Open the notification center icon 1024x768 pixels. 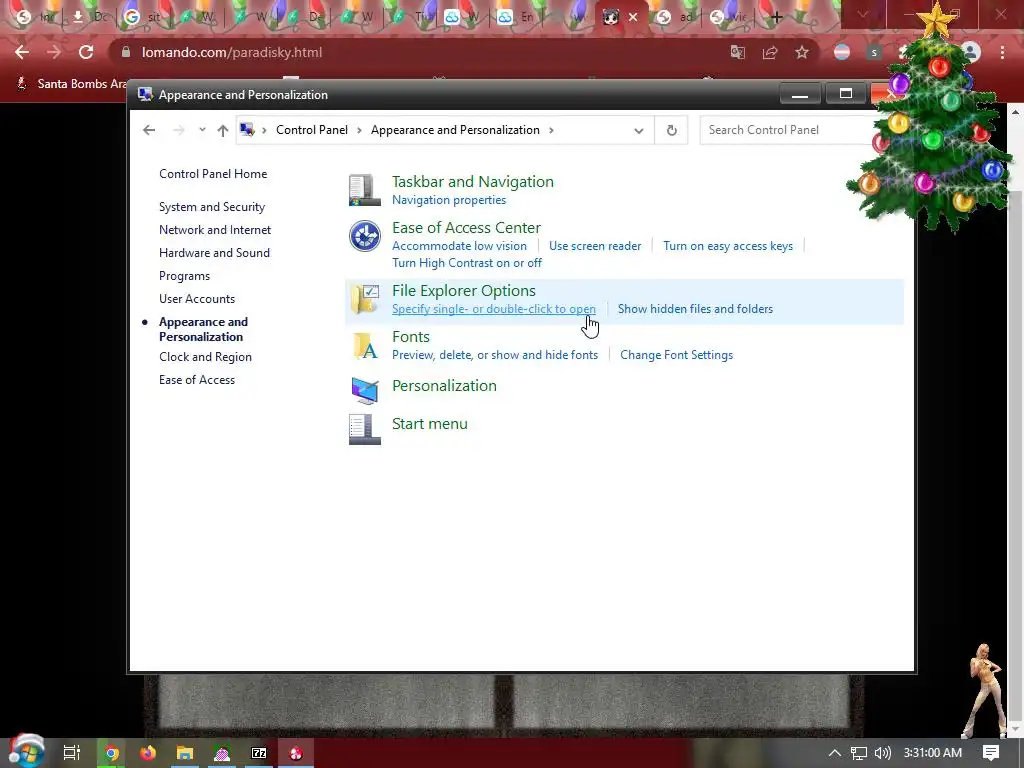click(x=991, y=753)
